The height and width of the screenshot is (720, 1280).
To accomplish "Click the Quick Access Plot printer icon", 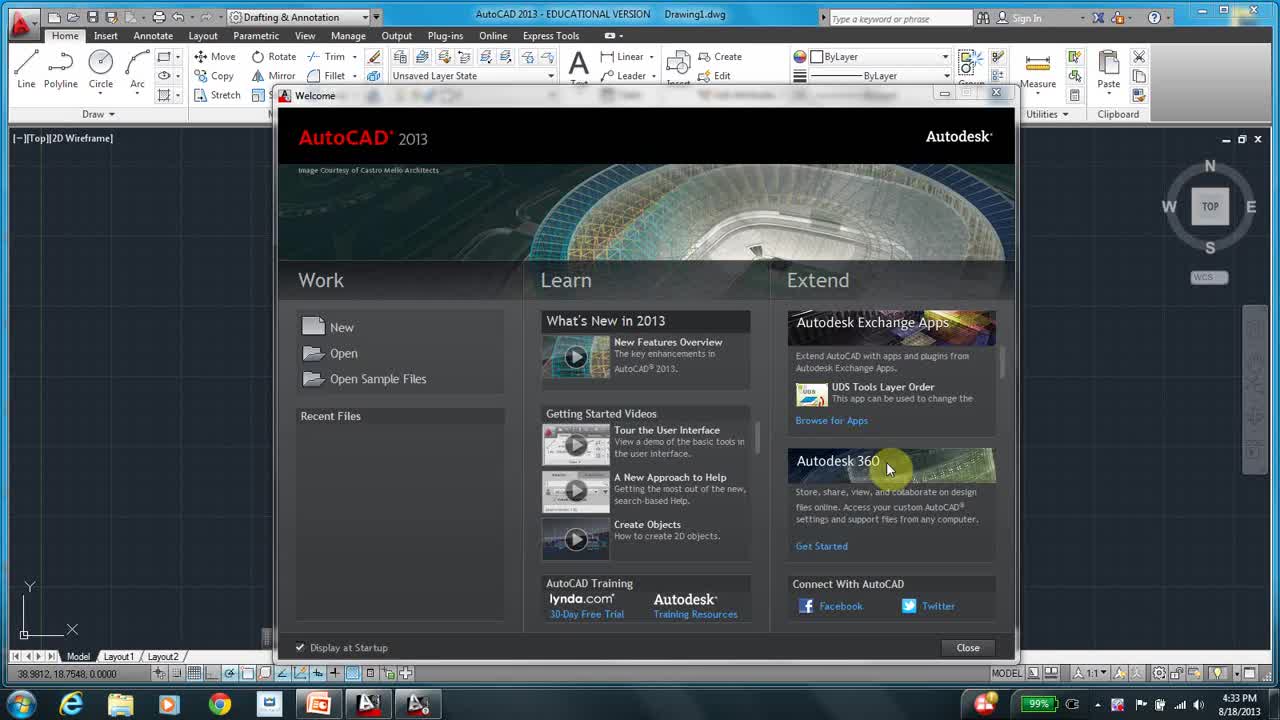I will click(158, 17).
